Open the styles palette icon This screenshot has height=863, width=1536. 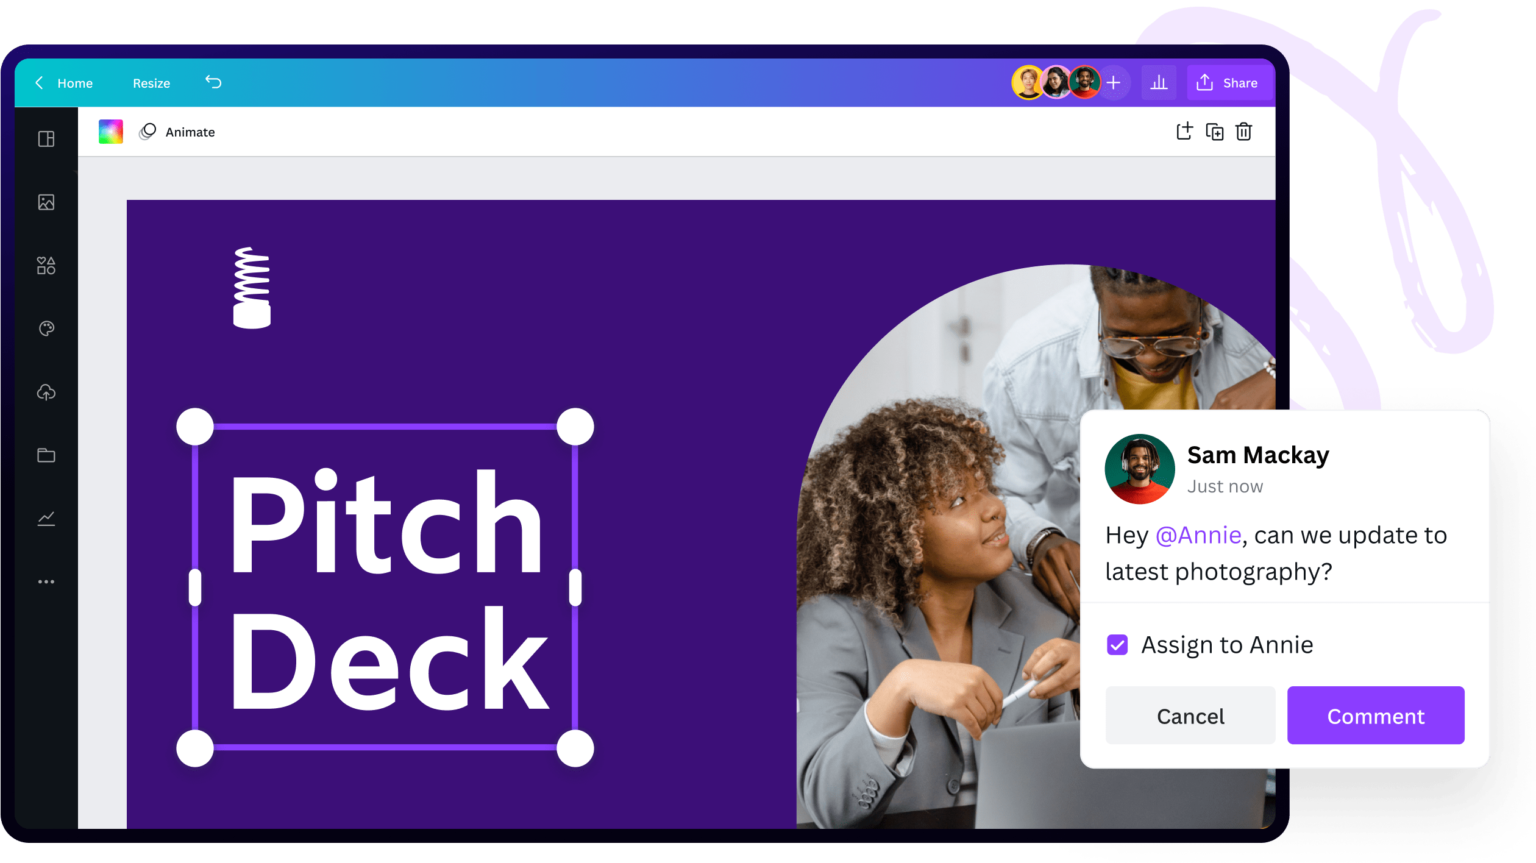tap(46, 329)
